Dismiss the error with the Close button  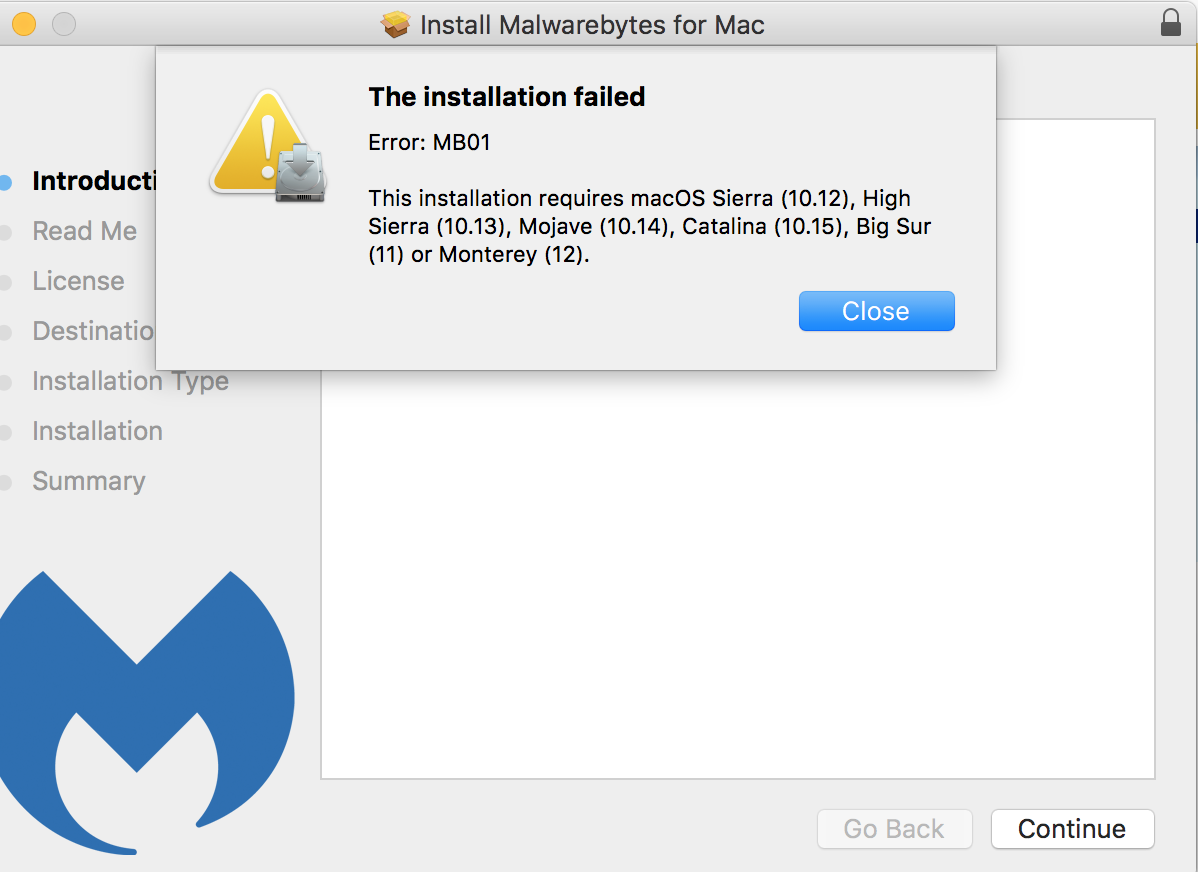pyautogui.click(x=876, y=311)
